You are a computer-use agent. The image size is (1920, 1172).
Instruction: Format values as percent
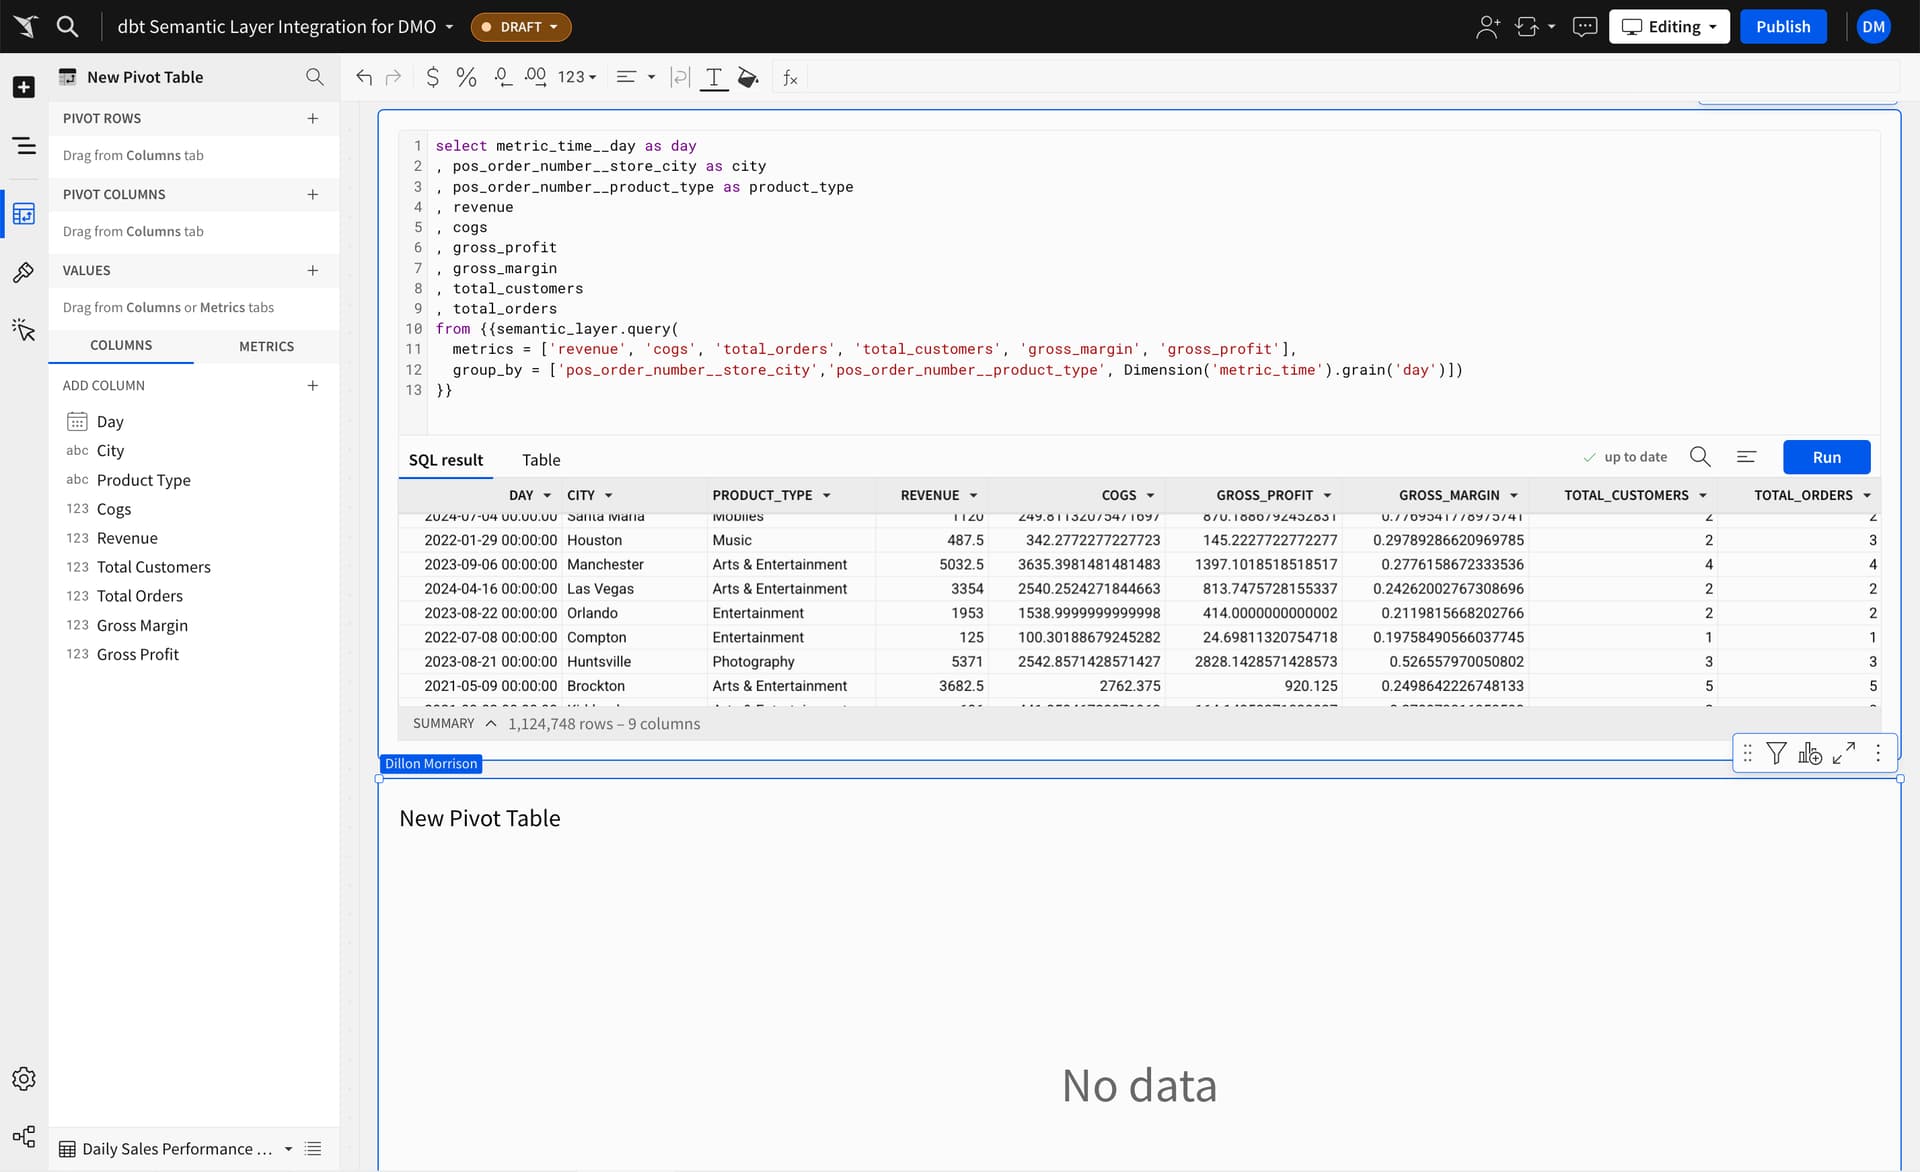tap(465, 77)
